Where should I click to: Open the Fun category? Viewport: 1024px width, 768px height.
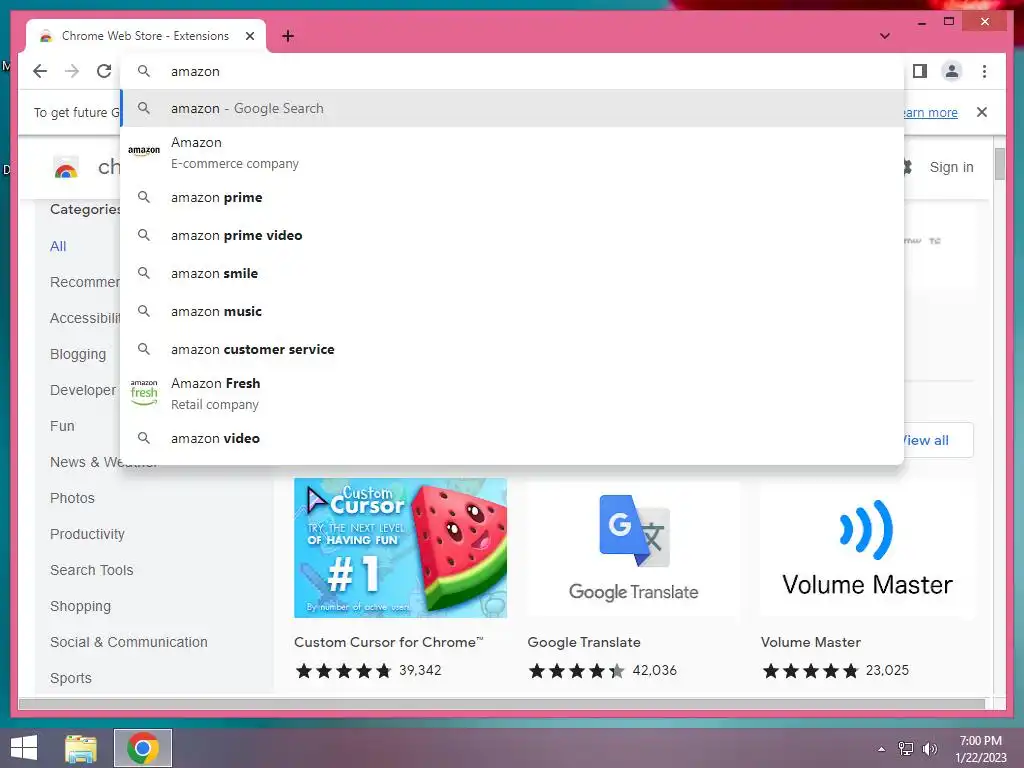(62, 426)
